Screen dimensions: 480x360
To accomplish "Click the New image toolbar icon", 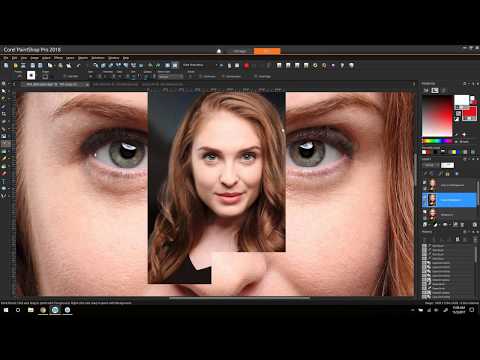I will point(6,66).
